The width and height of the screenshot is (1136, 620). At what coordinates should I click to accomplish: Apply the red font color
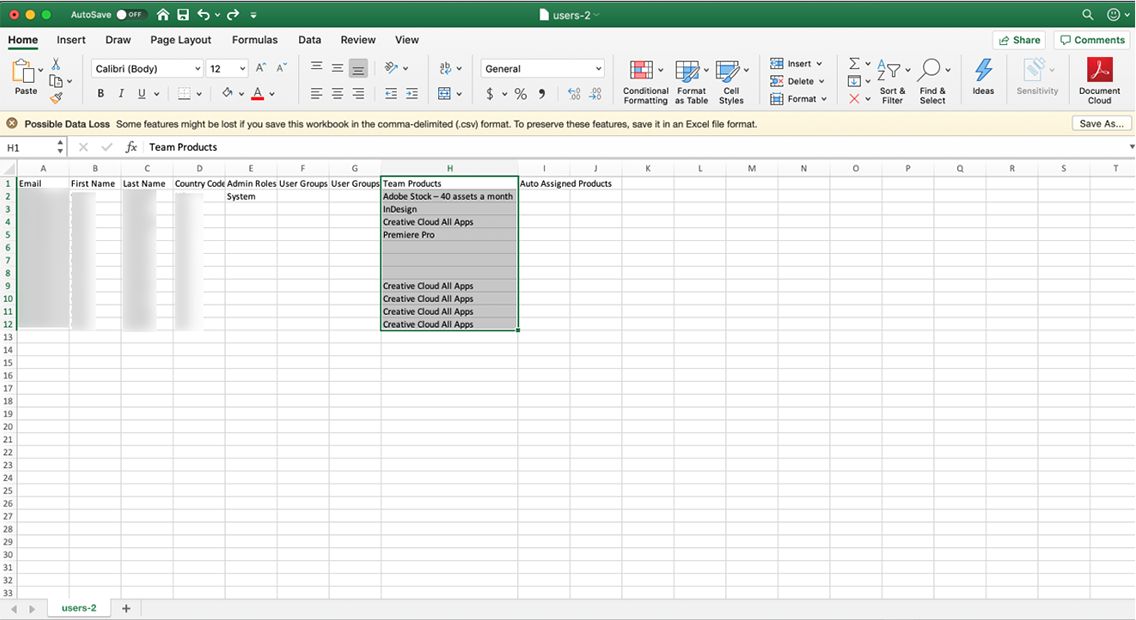257,93
